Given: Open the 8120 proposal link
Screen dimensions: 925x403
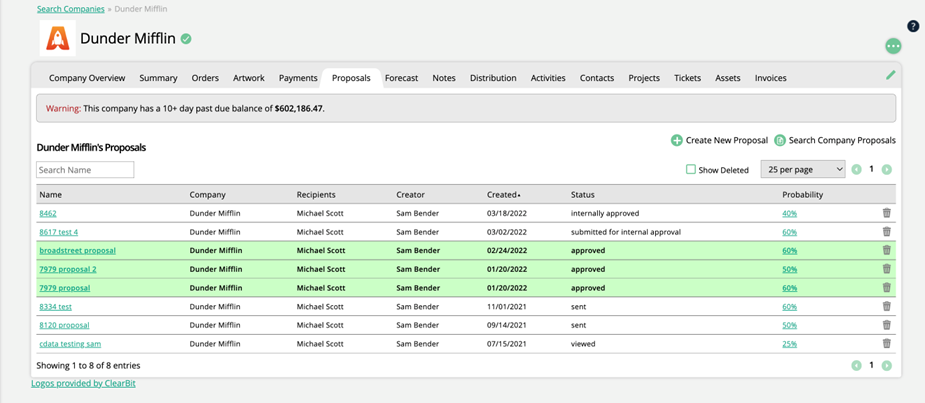Looking at the screenshot, I should coord(64,325).
